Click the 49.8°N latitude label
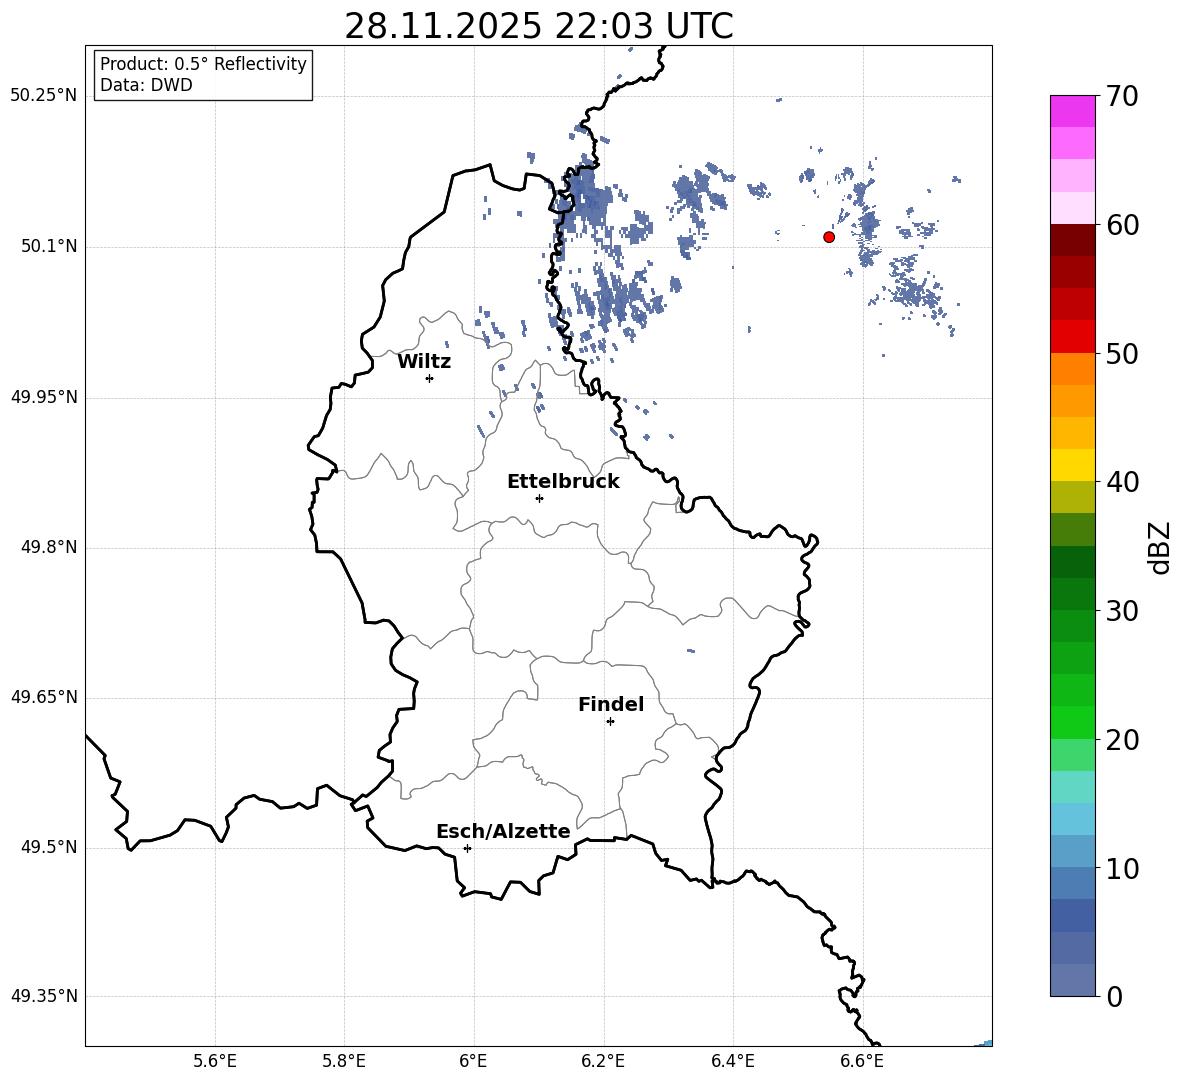This screenshot has height=1081, width=1184. [x=50, y=547]
